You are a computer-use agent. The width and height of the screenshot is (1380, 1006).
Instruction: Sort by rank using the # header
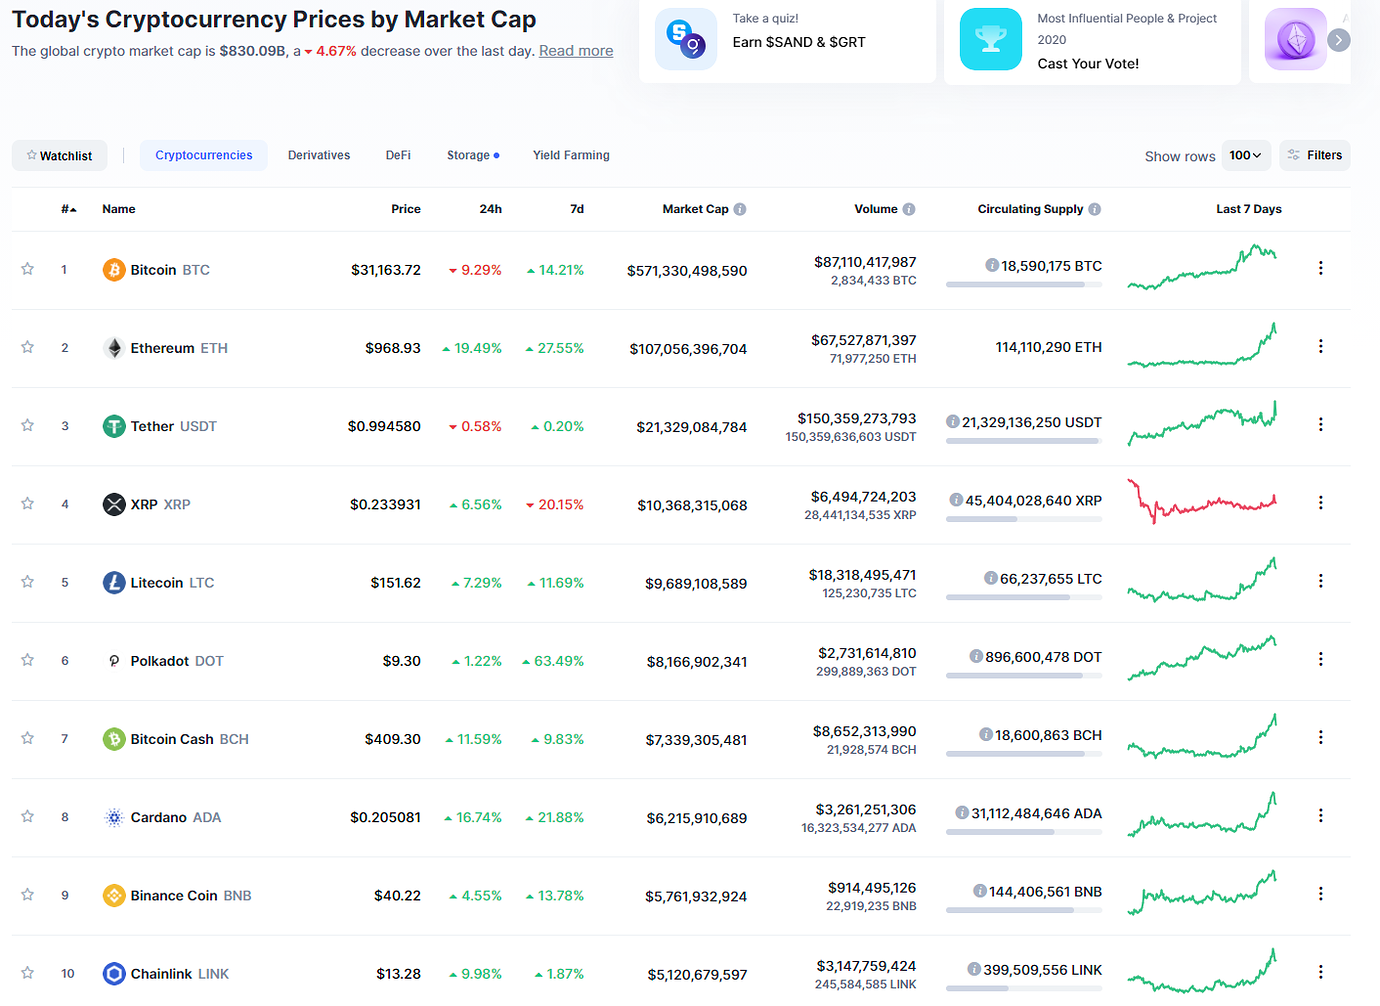tap(68, 209)
